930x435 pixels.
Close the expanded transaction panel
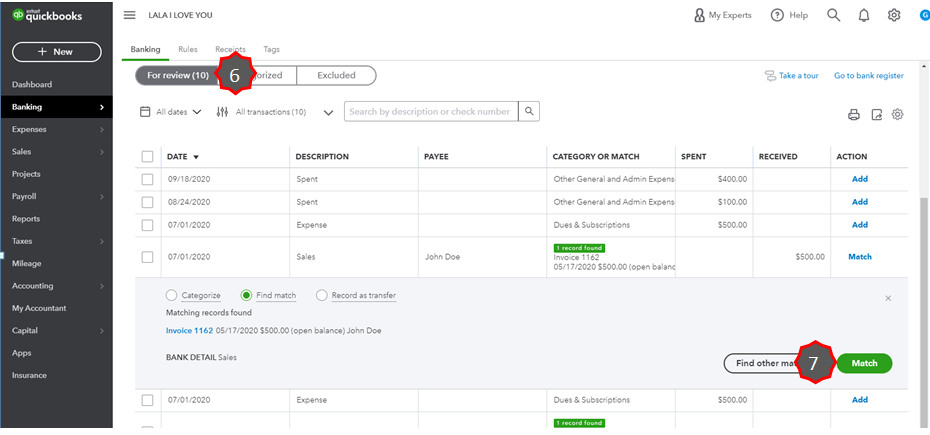click(x=888, y=298)
